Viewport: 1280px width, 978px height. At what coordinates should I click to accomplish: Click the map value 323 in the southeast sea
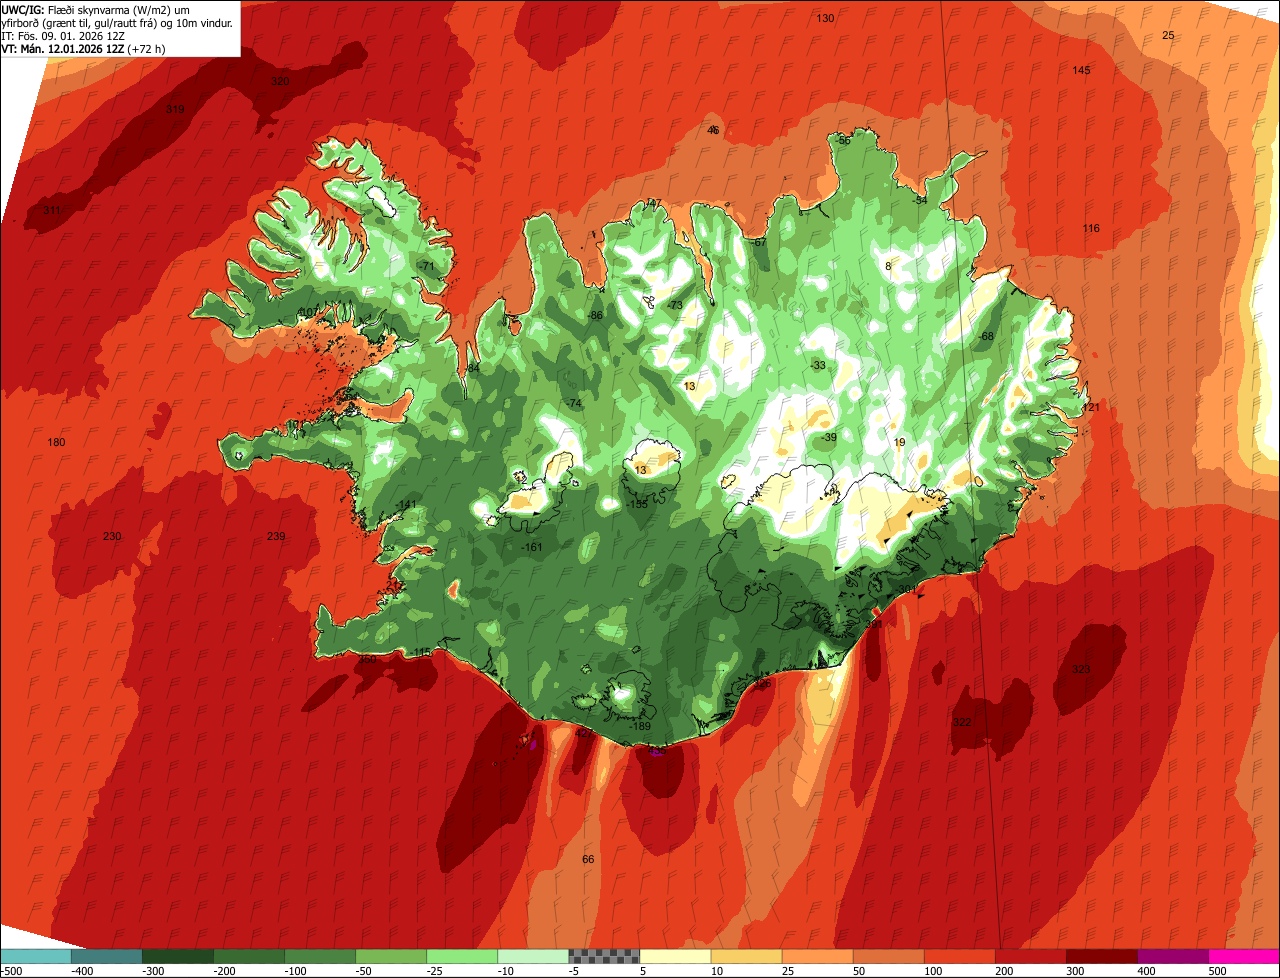[1081, 669]
